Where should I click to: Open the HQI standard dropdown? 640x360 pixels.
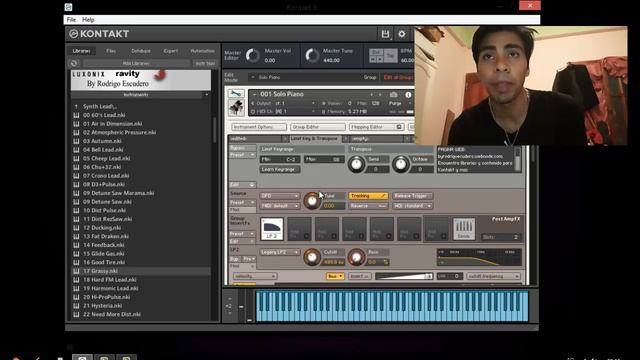coord(412,206)
